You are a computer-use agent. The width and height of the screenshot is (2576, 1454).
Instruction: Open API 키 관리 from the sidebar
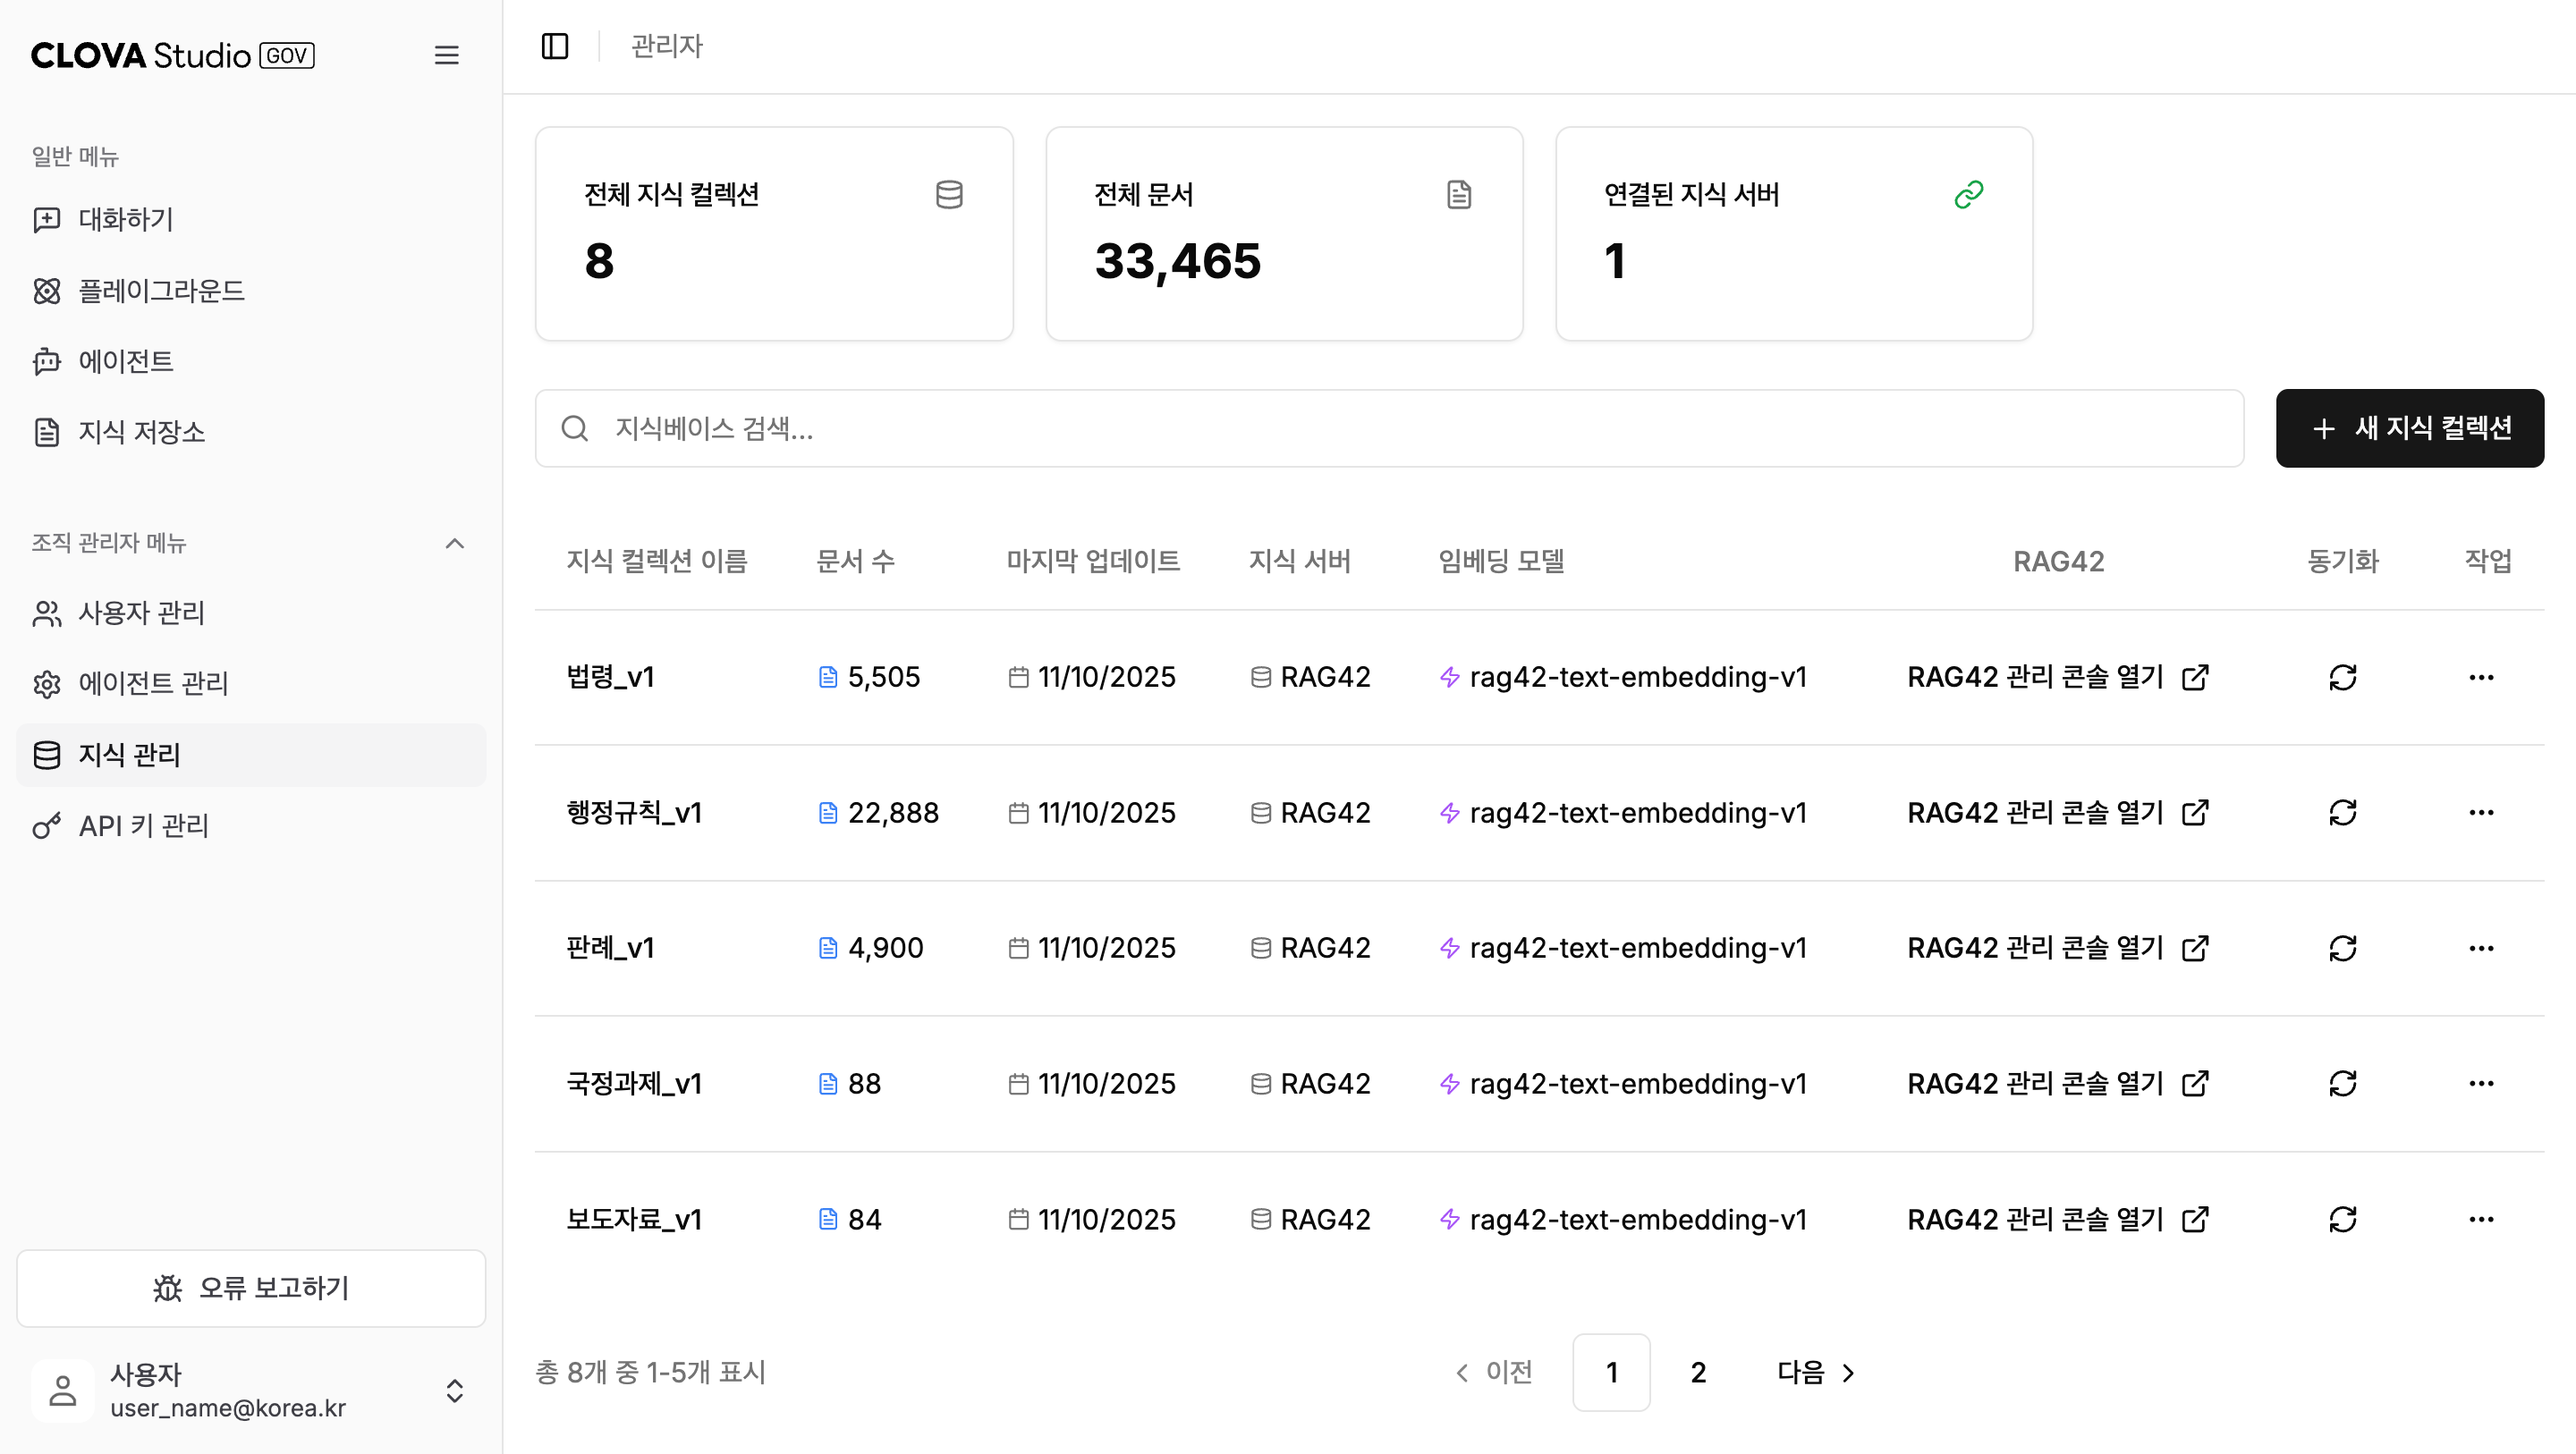pyautogui.click(x=143, y=826)
